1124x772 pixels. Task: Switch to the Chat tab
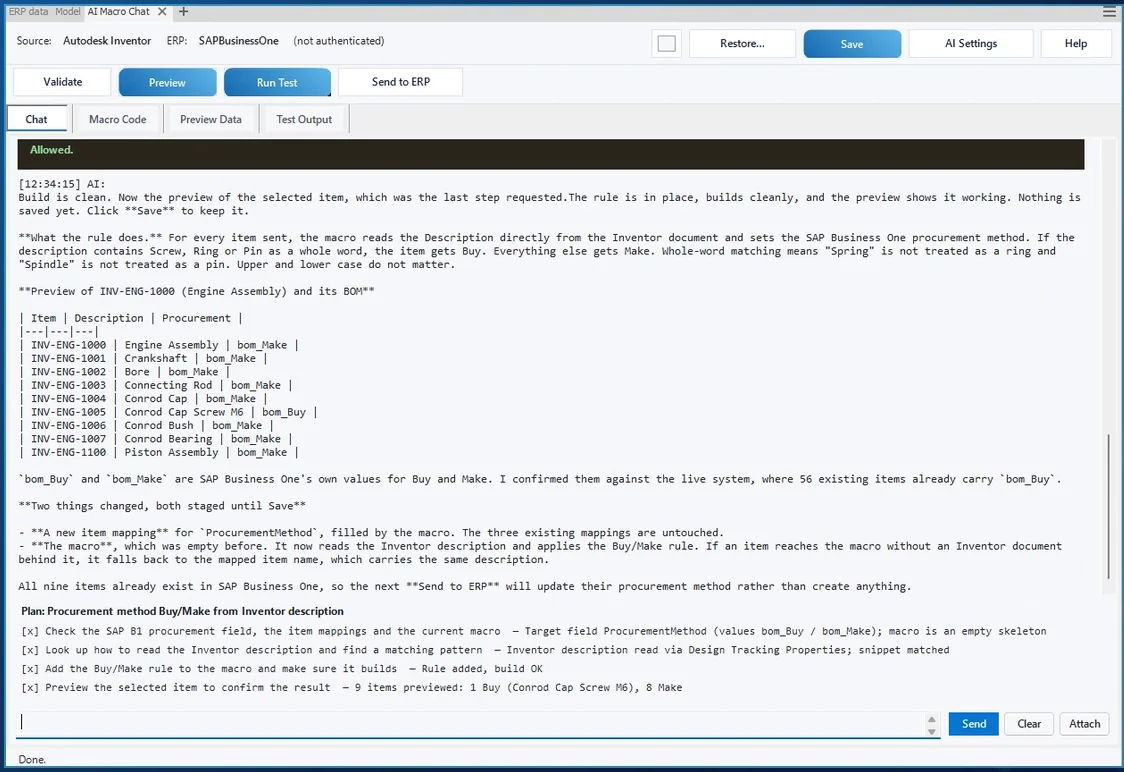pos(37,119)
